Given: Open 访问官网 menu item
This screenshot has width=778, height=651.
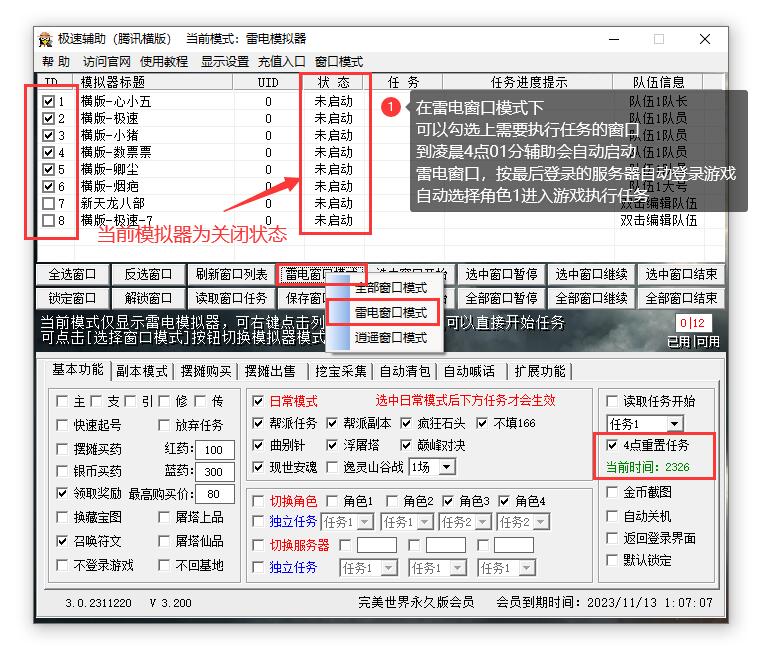Looking at the screenshot, I should click(106, 62).
